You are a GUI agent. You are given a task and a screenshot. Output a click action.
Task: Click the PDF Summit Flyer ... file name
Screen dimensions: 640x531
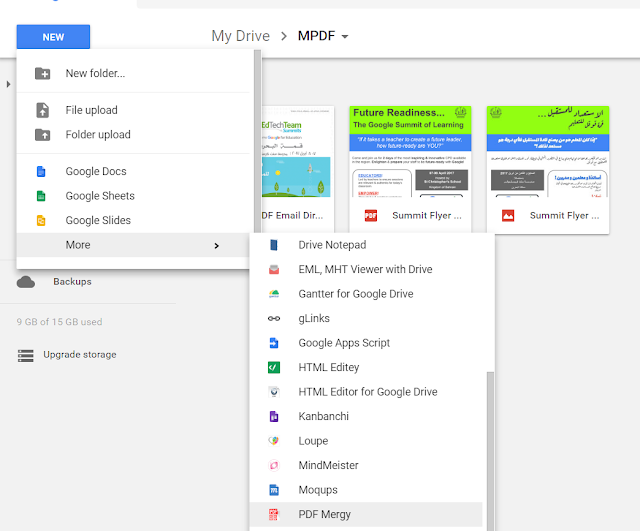427,216
